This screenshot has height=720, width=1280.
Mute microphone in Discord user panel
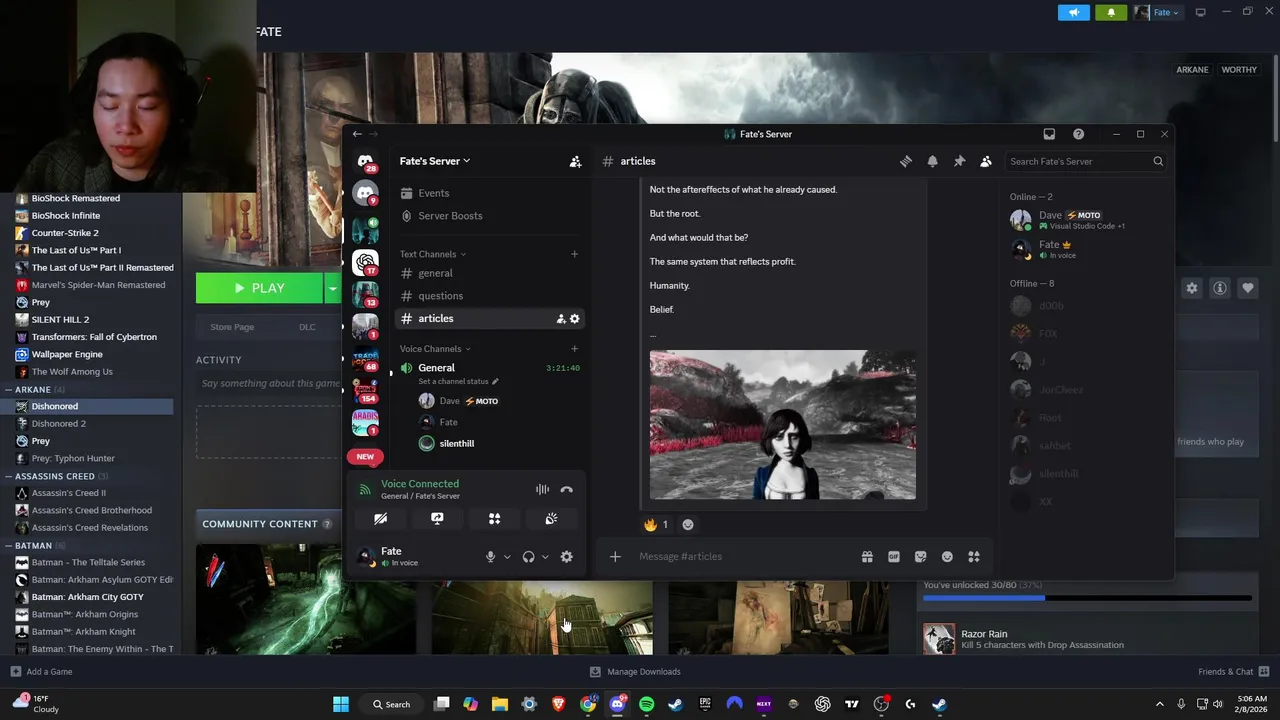[x=490, y=557]
